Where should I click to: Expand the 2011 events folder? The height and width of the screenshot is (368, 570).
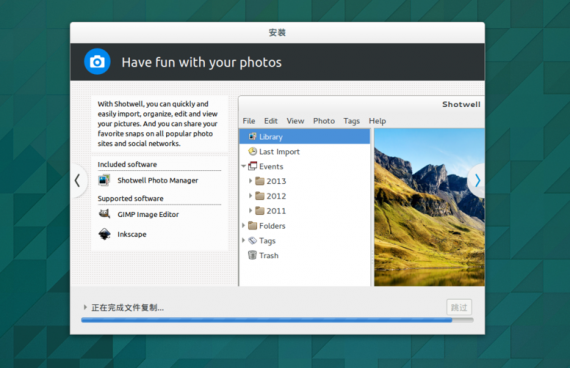(x=250, y=211)
